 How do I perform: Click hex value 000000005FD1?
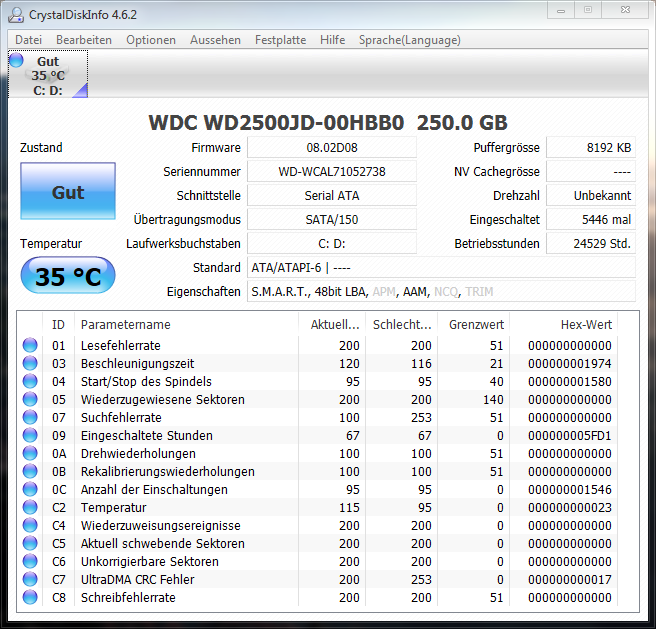(x=569, y=435)
